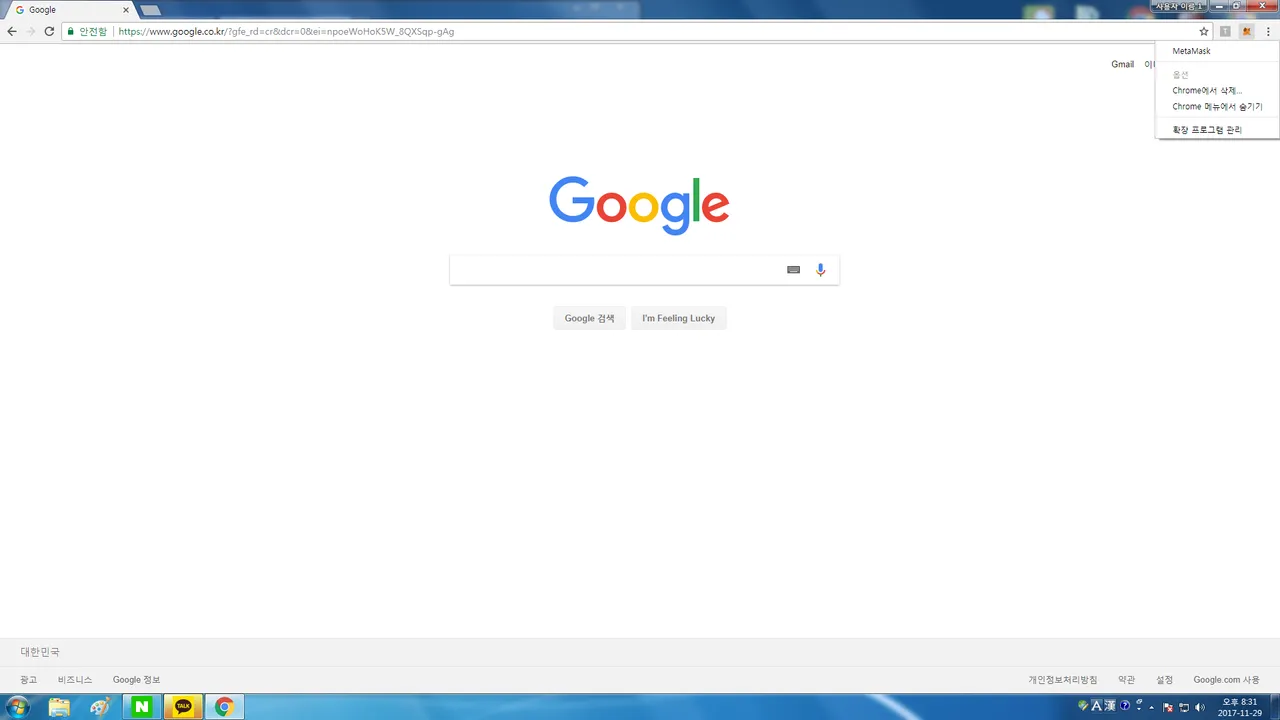Click the grey T extension icon
The height and width of the screenshot is (720, 1280).
point(1225,31)
